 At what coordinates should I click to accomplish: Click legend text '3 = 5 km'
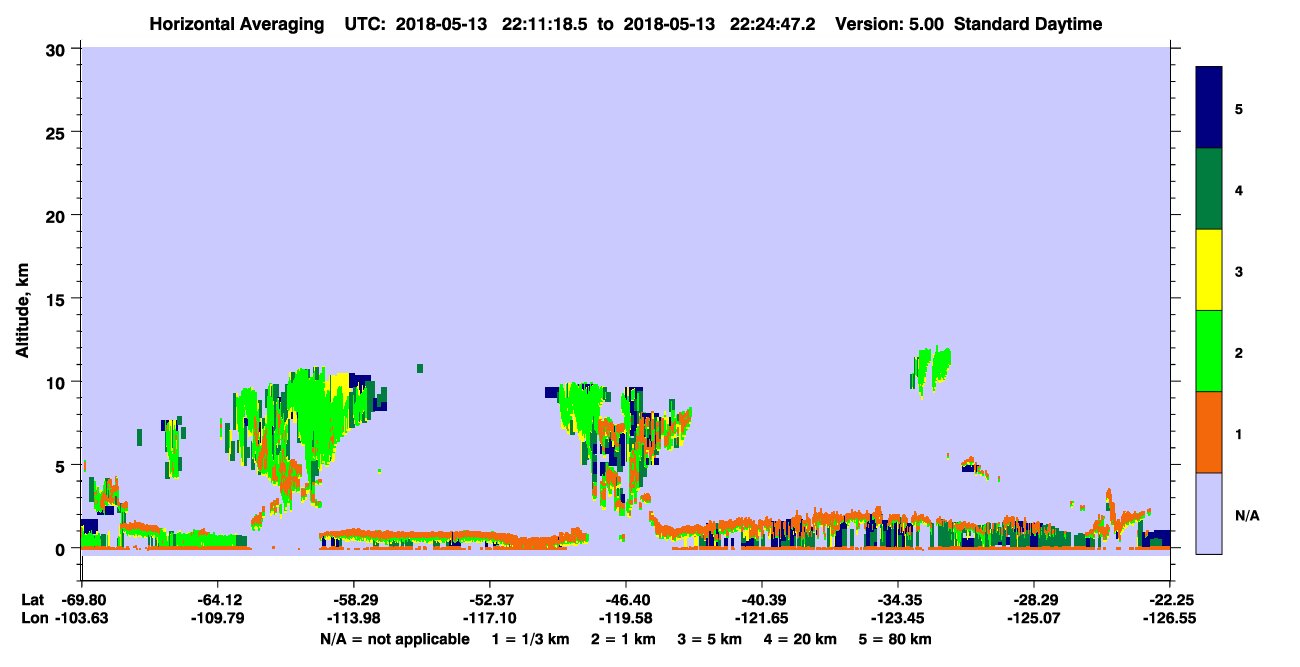pos(711,639)
